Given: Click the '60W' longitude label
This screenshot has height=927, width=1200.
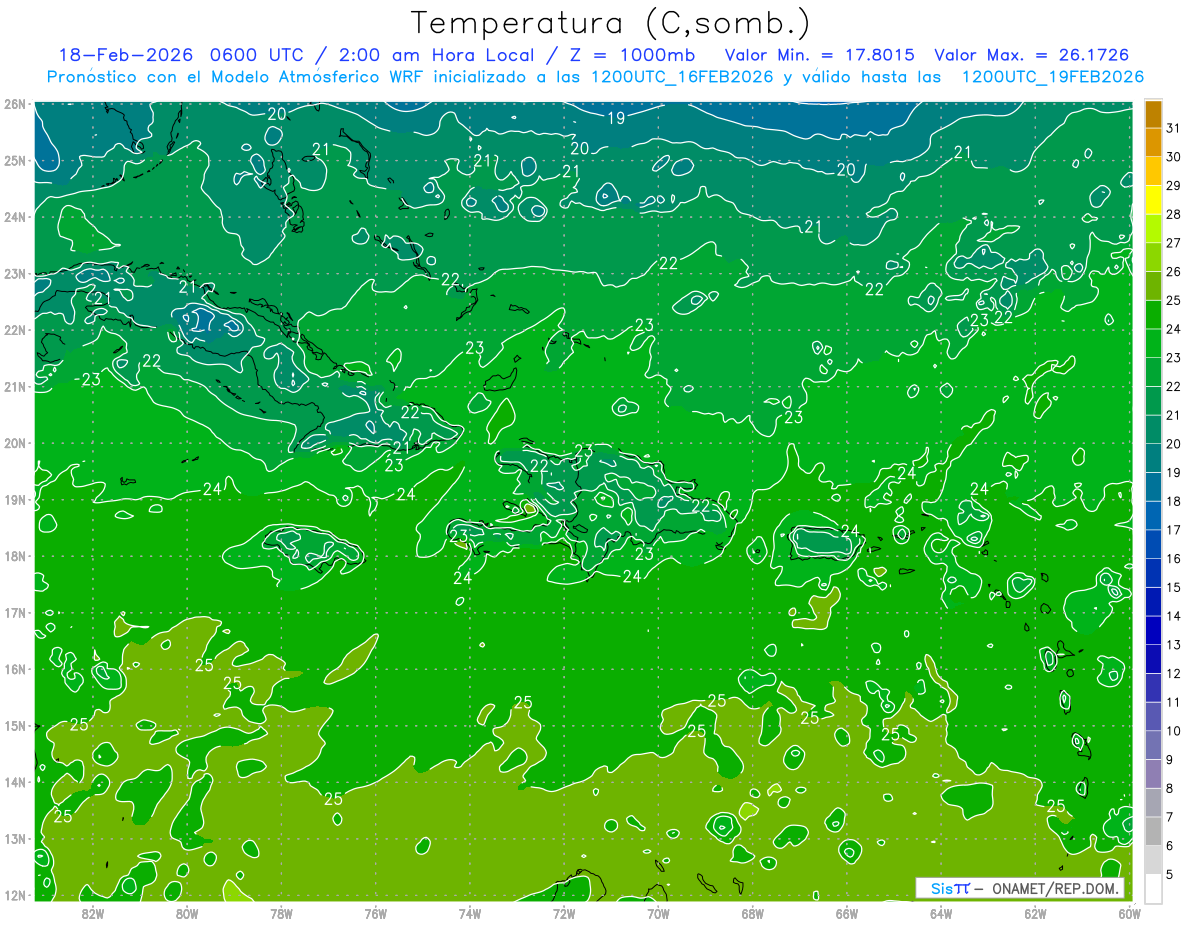Looking at the screenshot, I should tap(1130, 913).
